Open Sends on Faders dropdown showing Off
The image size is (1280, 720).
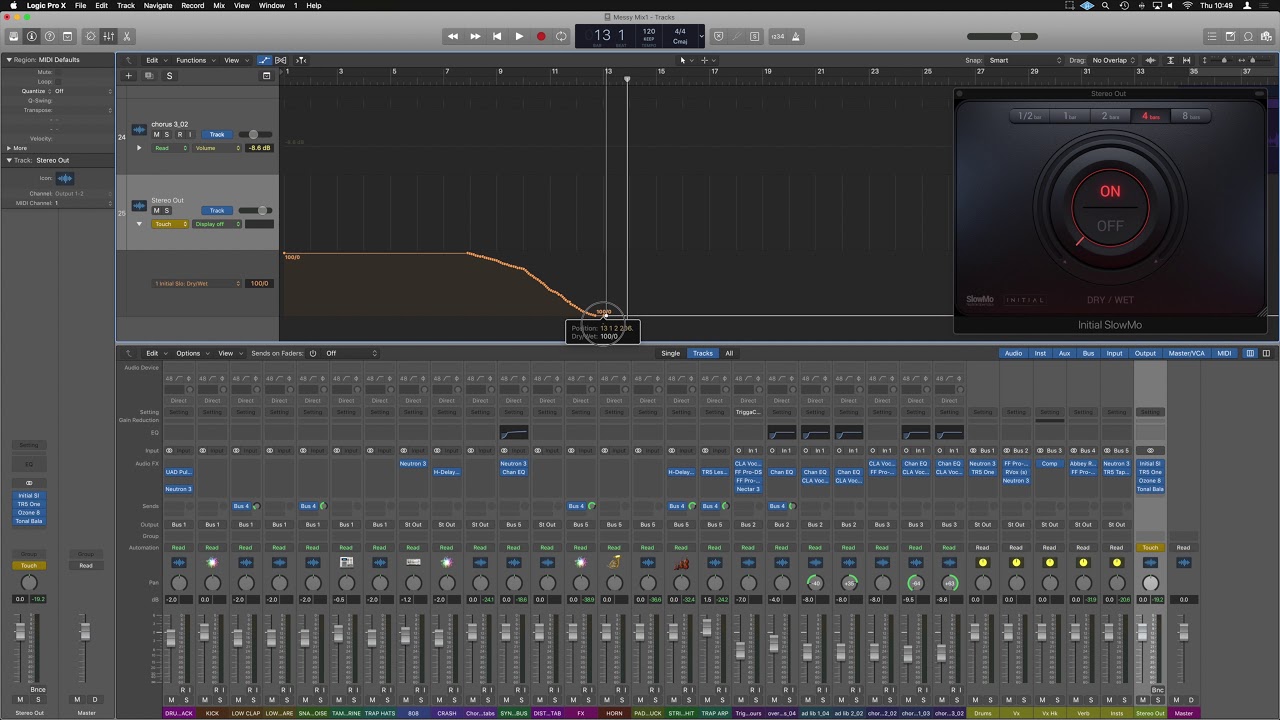coord(351,353)
